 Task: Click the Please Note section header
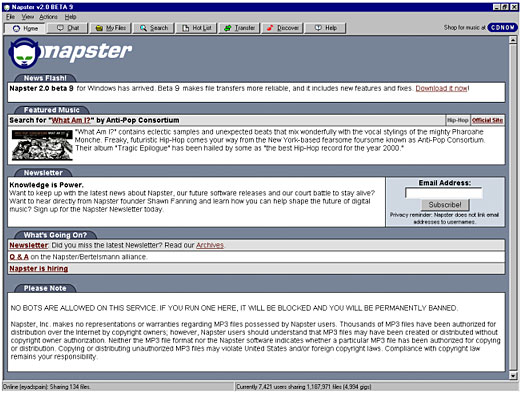[45, 288]
